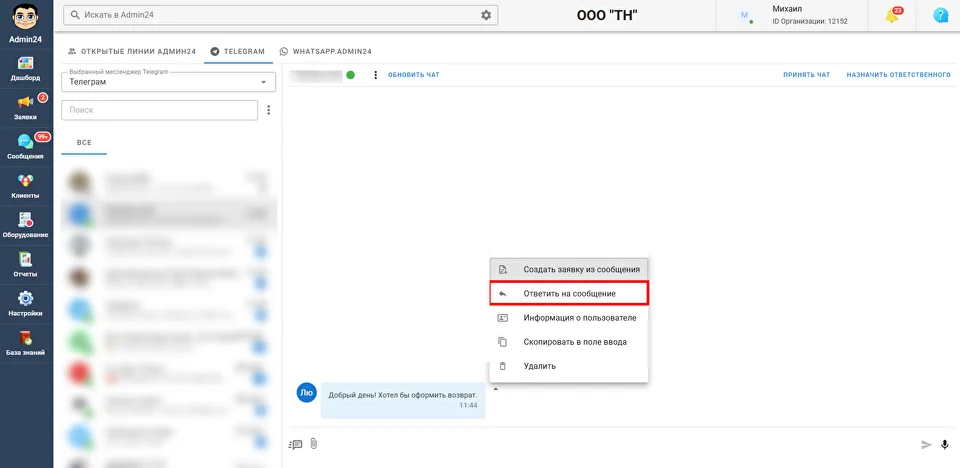Attach a file with paperclip icon

pyautogui.click(x=313, y=444)
